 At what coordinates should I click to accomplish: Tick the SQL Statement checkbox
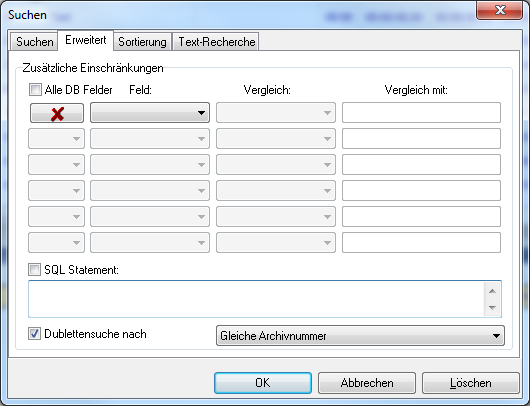point(34,270)
